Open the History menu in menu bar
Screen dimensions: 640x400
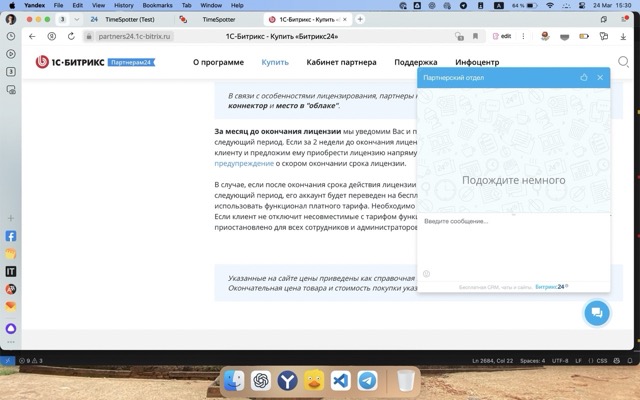point(124,5)
